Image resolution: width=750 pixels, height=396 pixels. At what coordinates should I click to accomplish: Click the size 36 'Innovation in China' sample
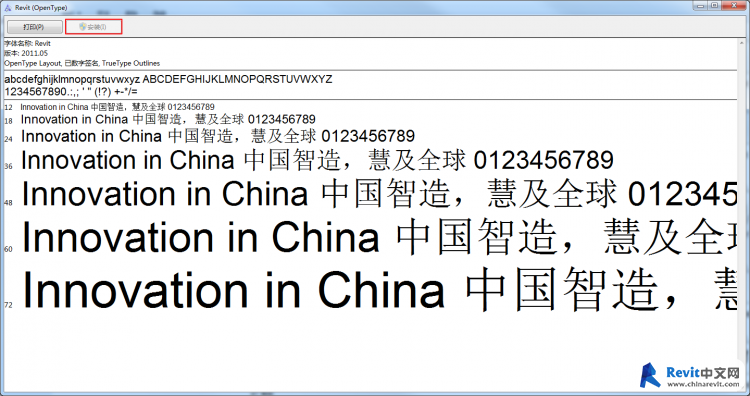tap(317, 160)
